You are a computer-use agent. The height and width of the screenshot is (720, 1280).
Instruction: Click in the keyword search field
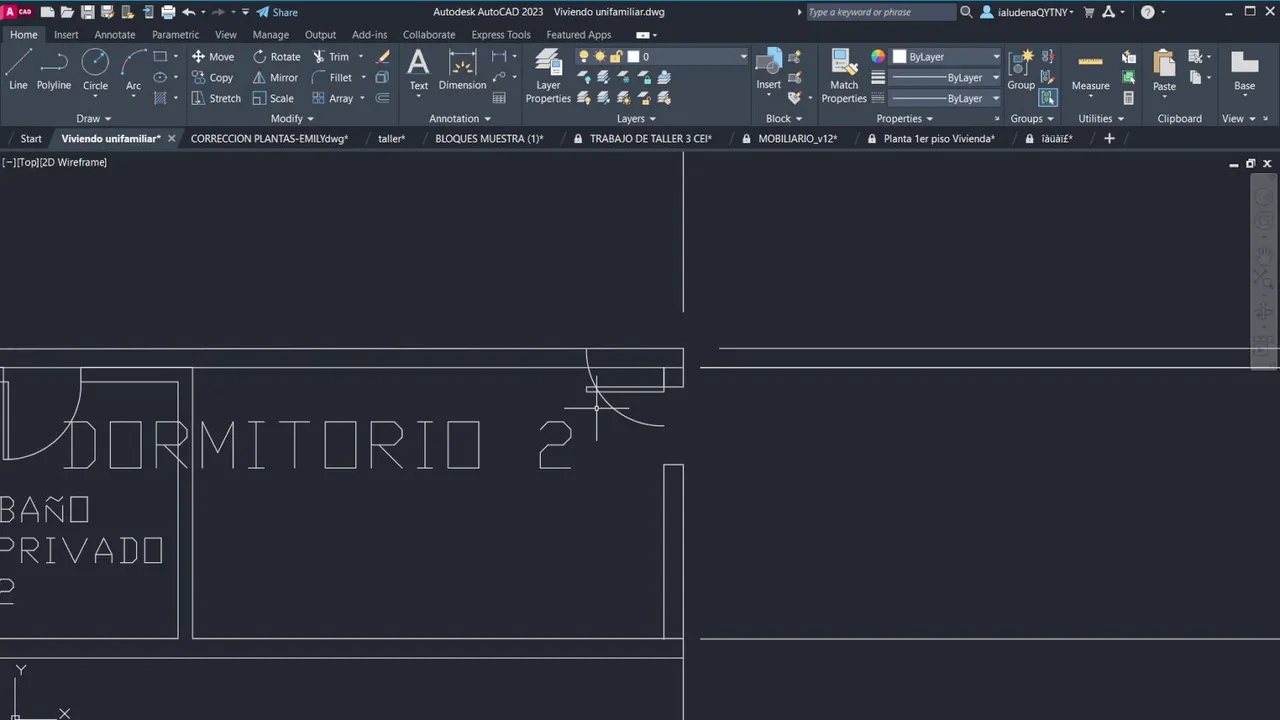click(879, 12)
